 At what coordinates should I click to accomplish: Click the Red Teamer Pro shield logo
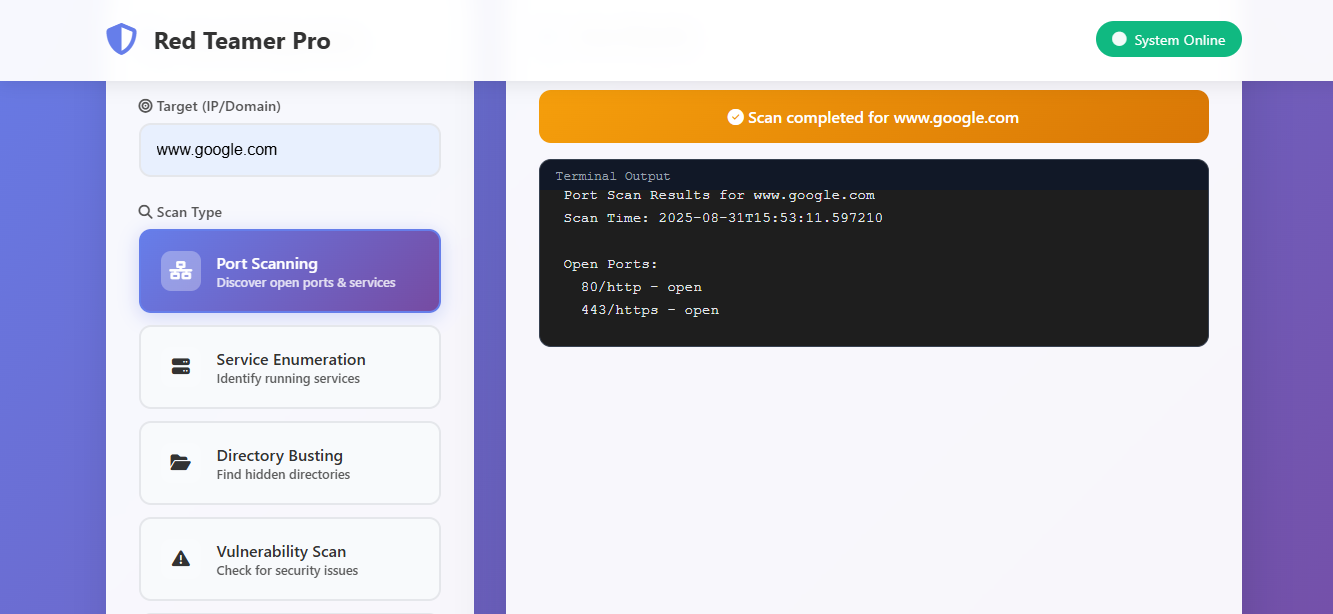click(121, 40)
